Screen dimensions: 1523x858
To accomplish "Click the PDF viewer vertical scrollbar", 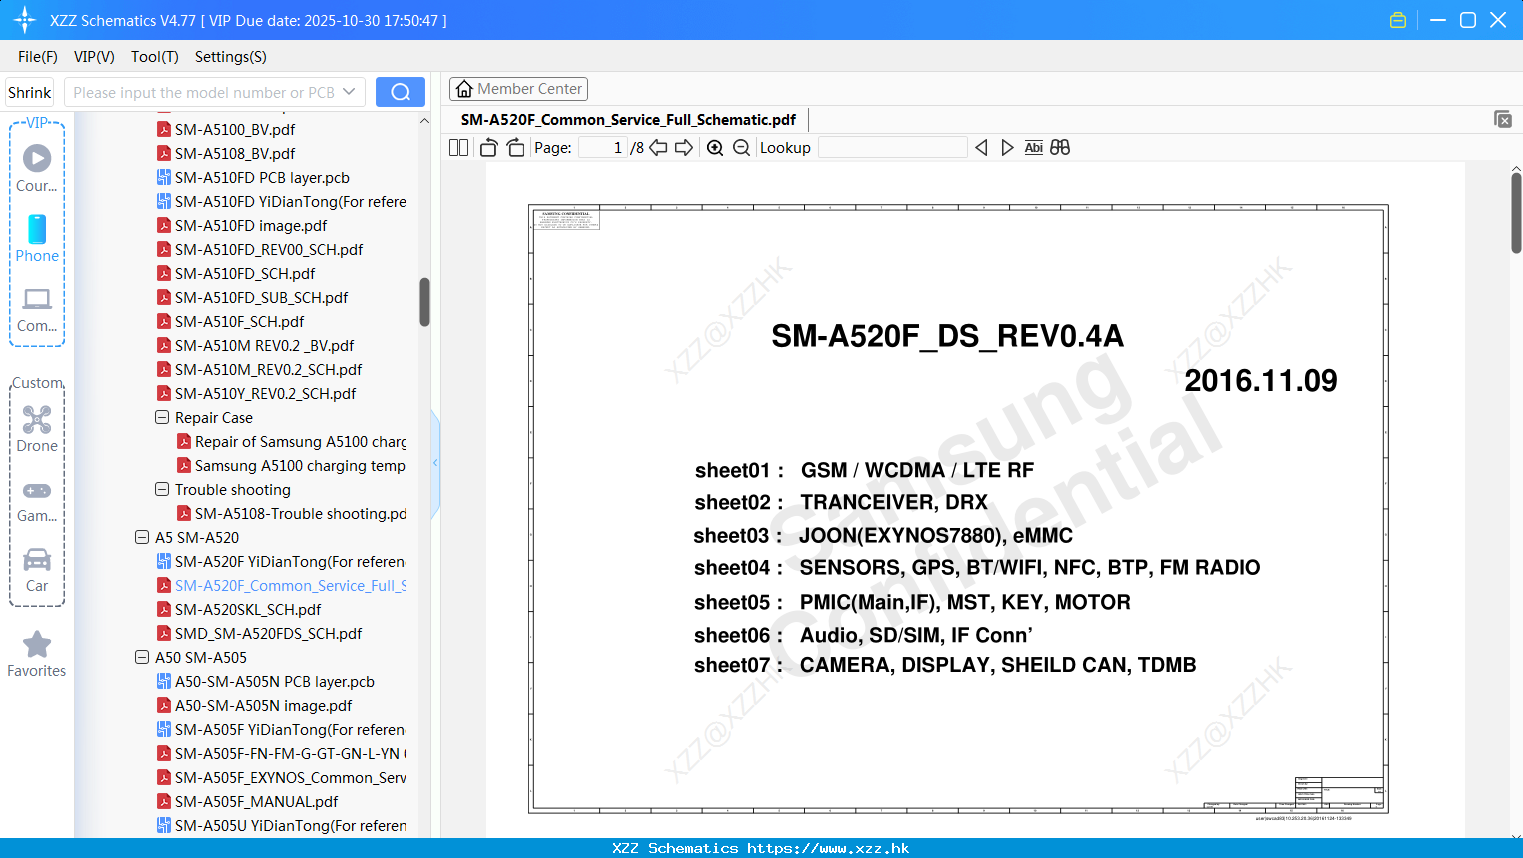I will 1516,213.
